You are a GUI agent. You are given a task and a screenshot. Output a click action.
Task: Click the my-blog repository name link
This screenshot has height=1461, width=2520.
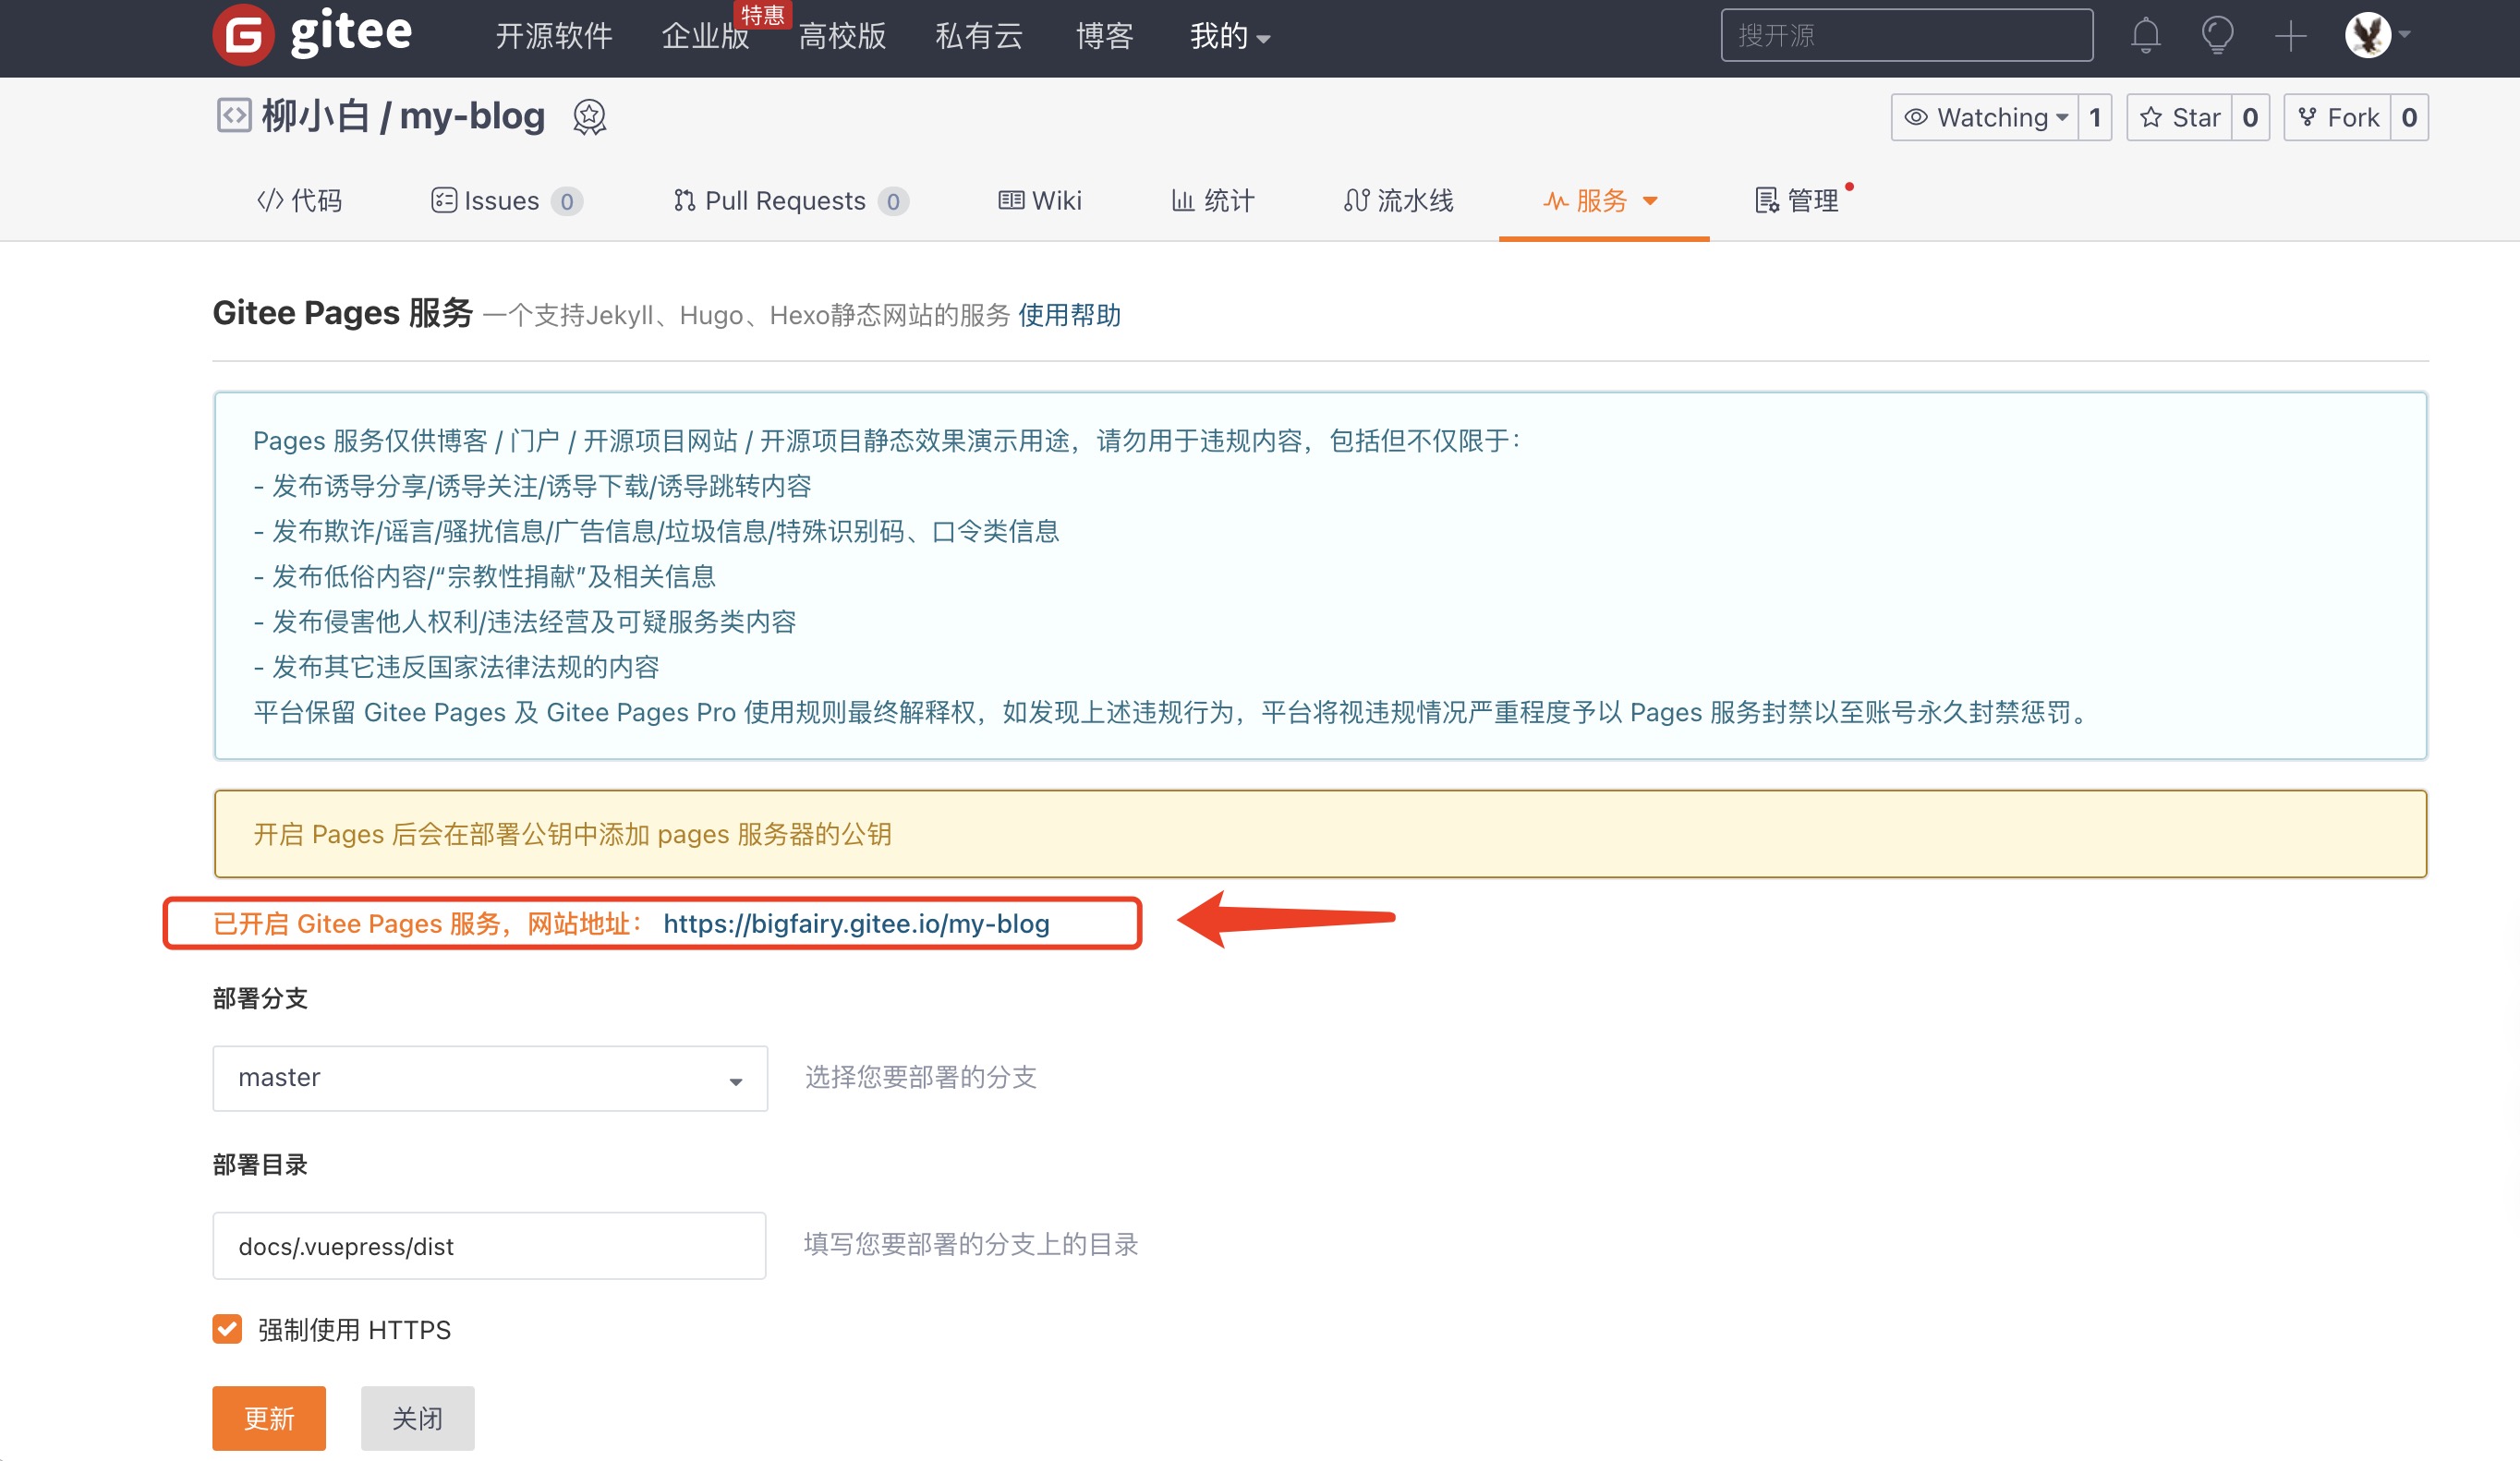(x=472, y=116)
